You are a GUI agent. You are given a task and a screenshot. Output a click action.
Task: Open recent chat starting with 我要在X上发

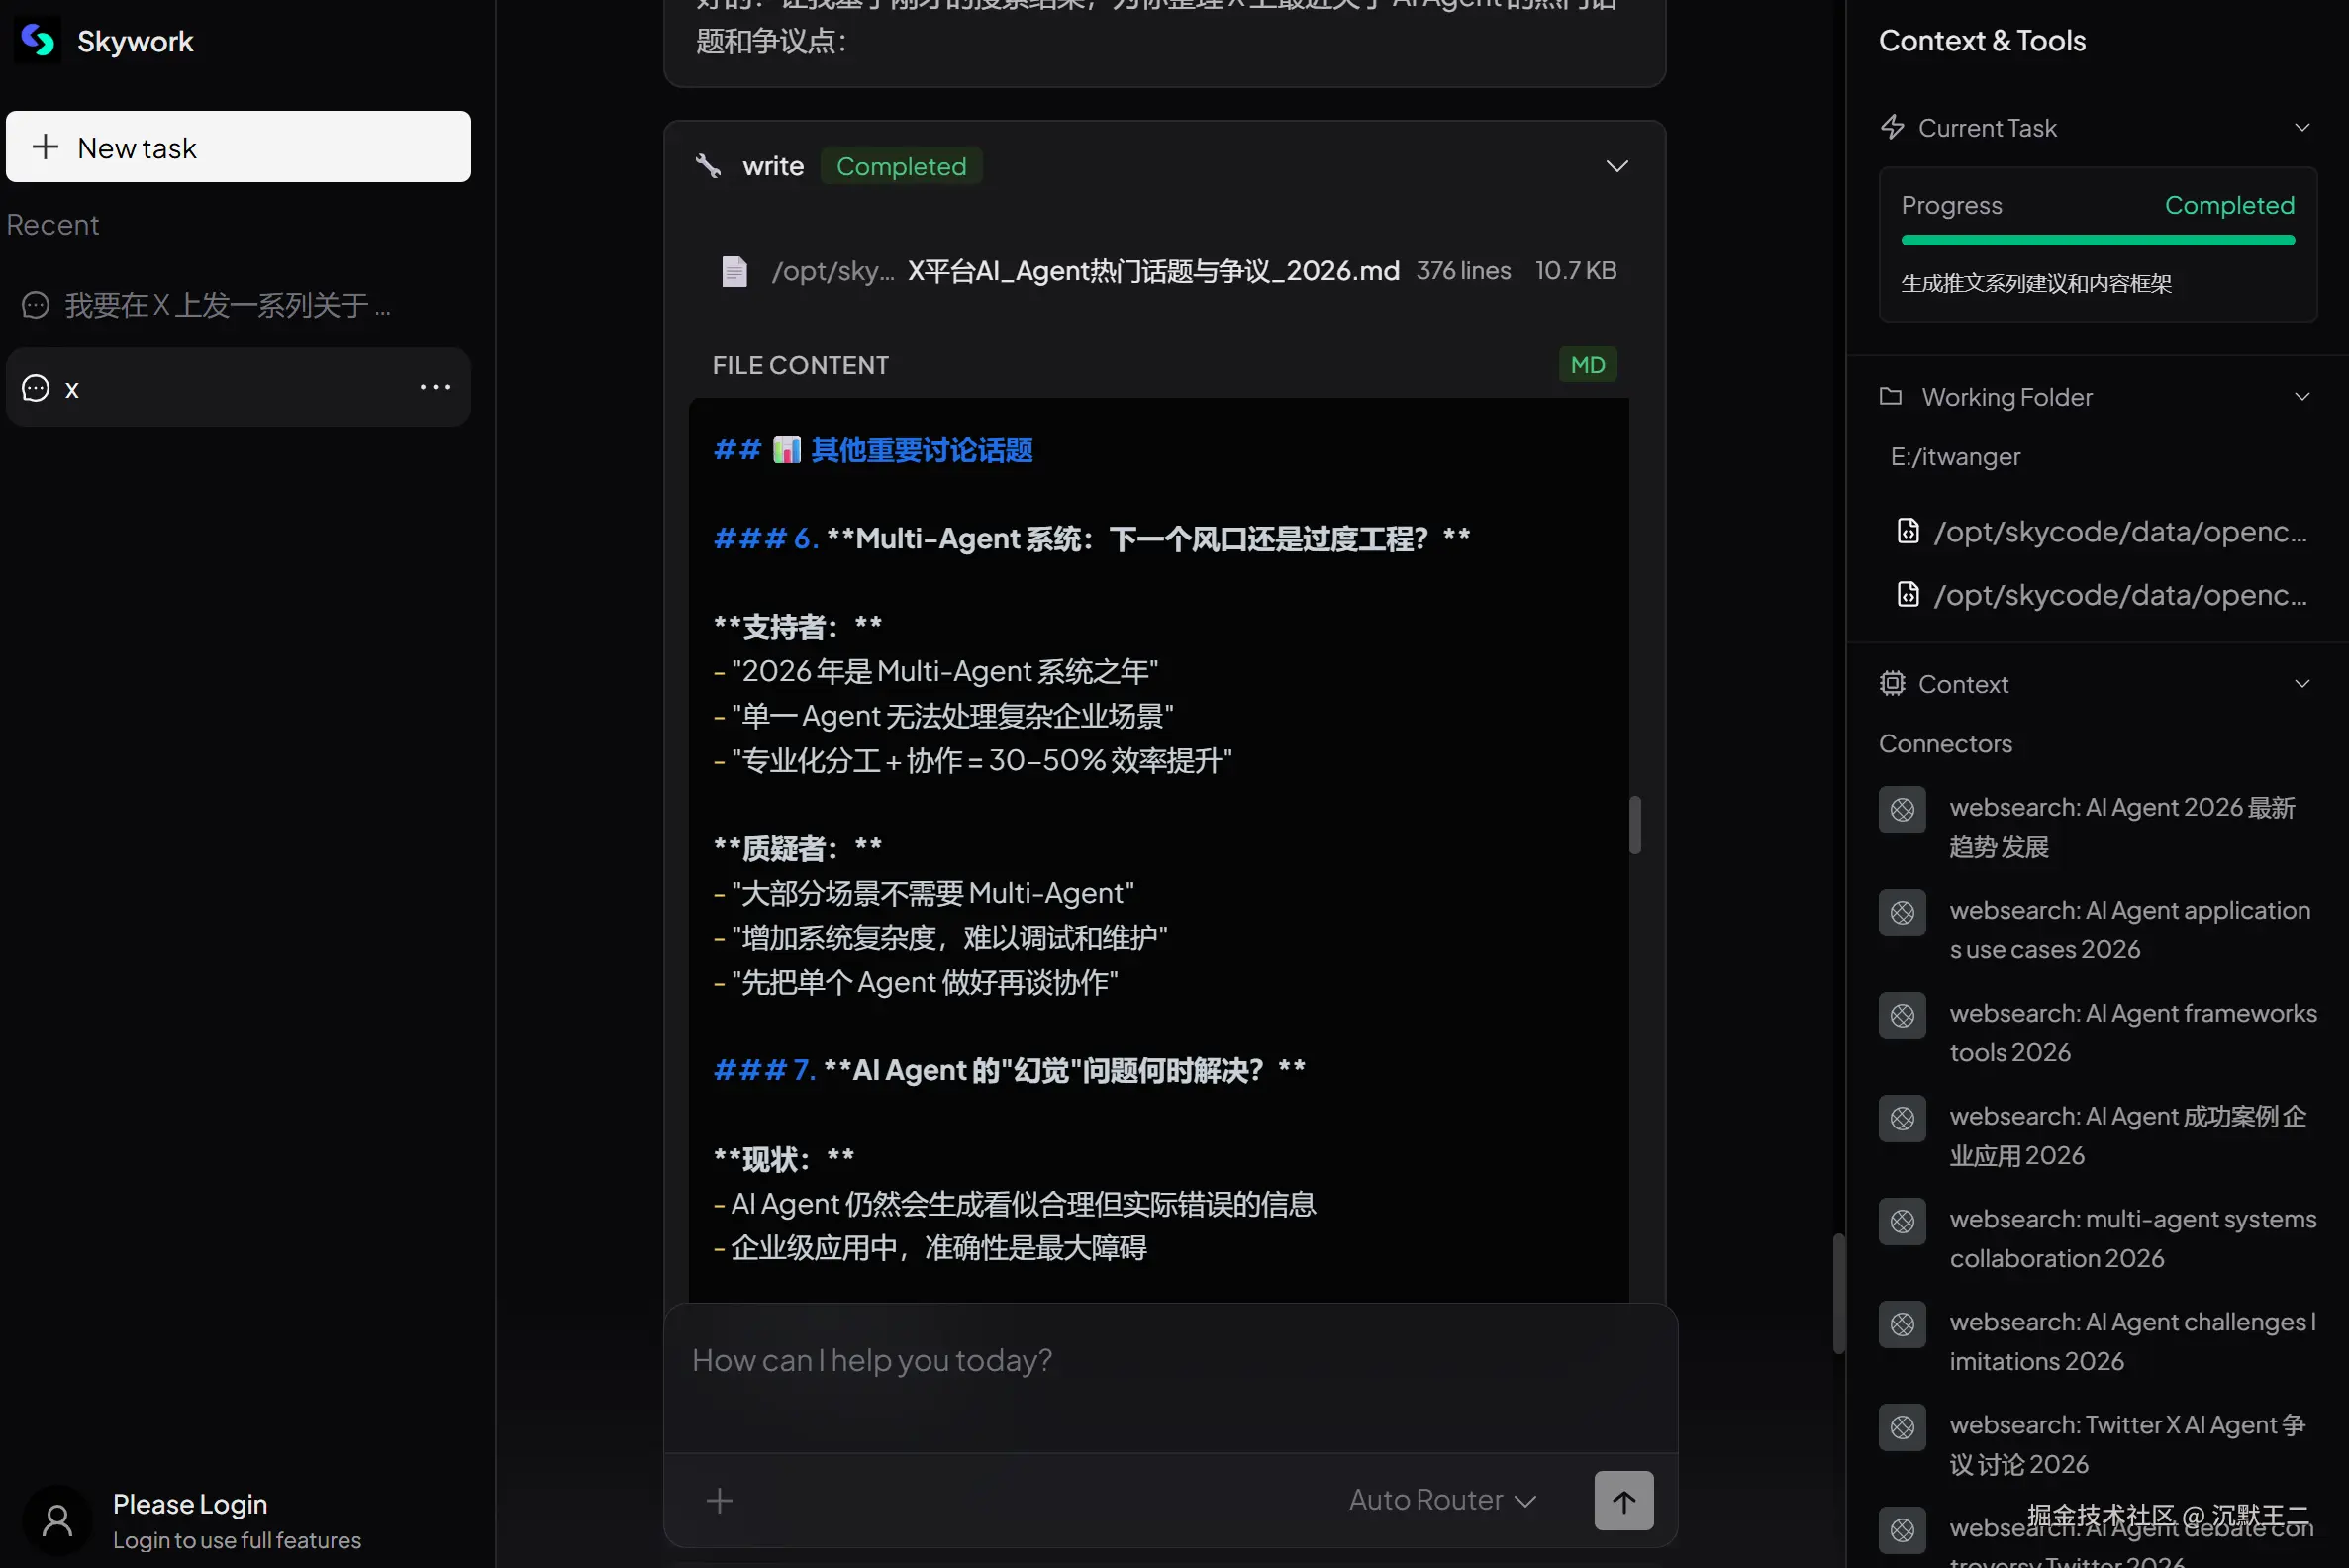(x=226, y=305)
